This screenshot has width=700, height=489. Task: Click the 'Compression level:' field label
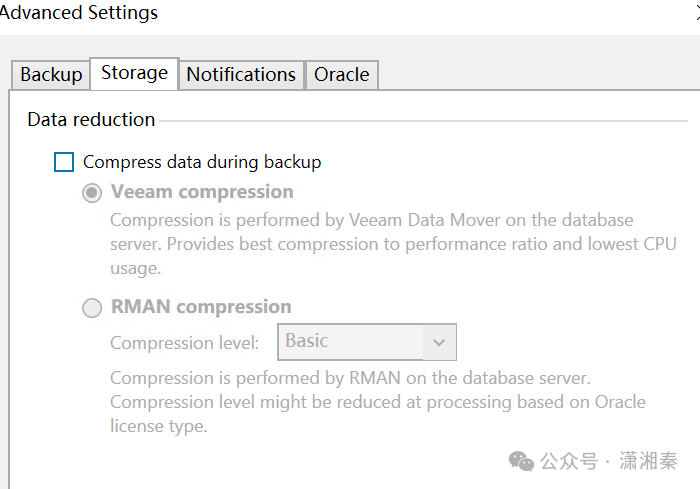click(x=184, y=343)
